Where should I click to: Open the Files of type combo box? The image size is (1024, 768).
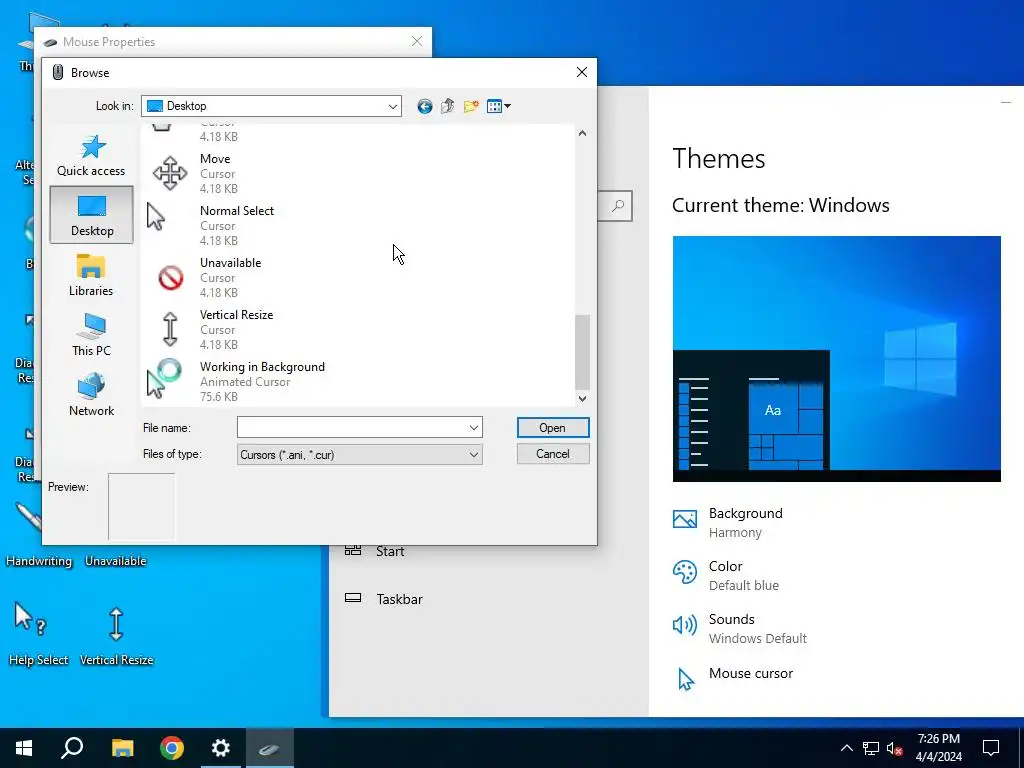pos(359,455)
